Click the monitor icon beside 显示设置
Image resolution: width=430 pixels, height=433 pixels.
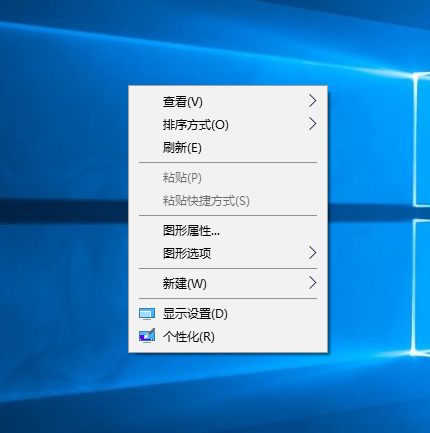pyautogui.click(x=147, y=314)
